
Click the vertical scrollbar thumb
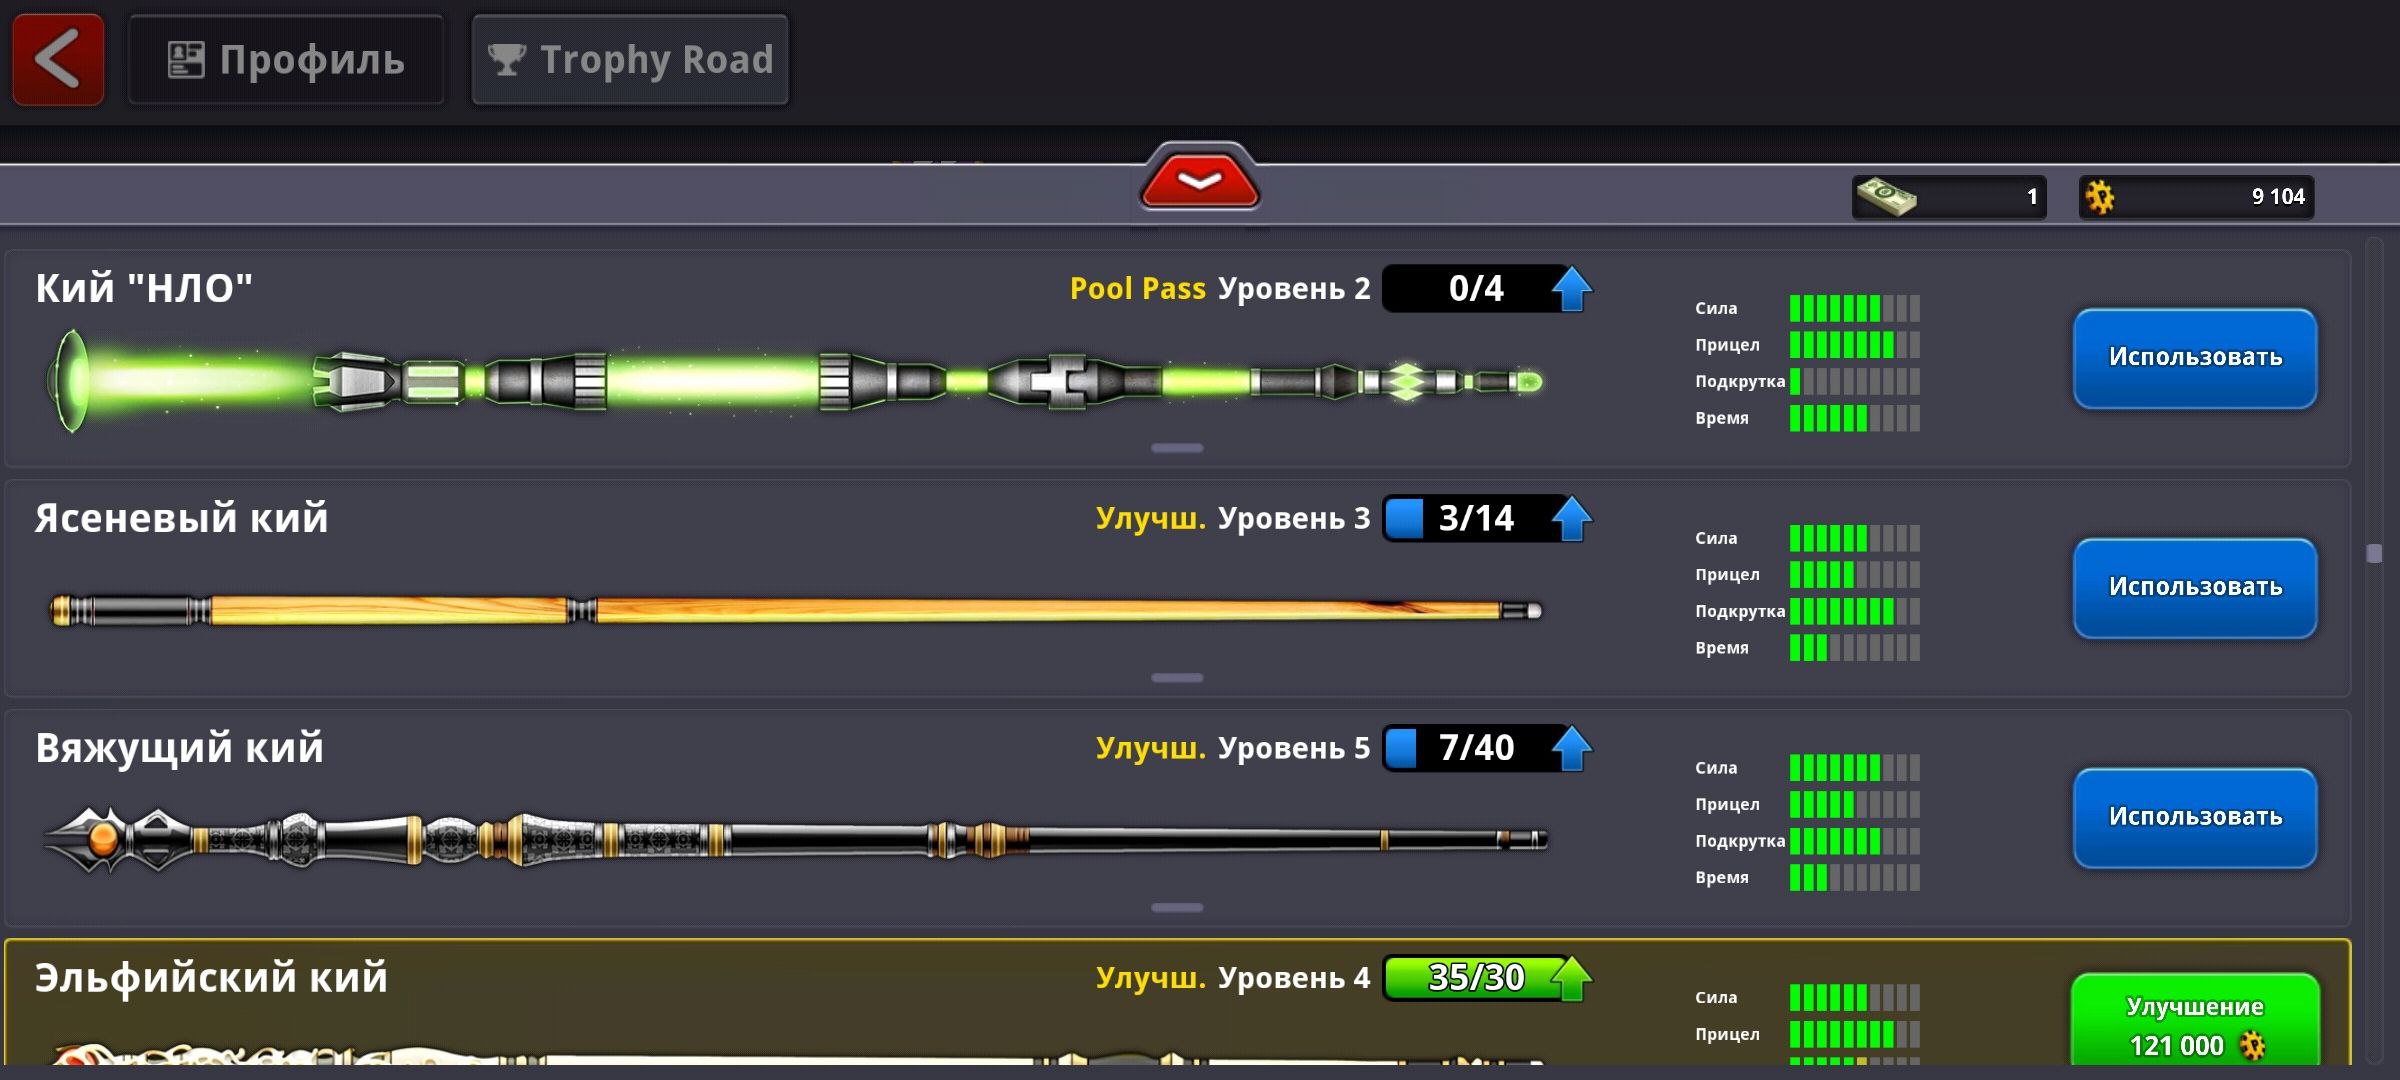[2374, 553]
